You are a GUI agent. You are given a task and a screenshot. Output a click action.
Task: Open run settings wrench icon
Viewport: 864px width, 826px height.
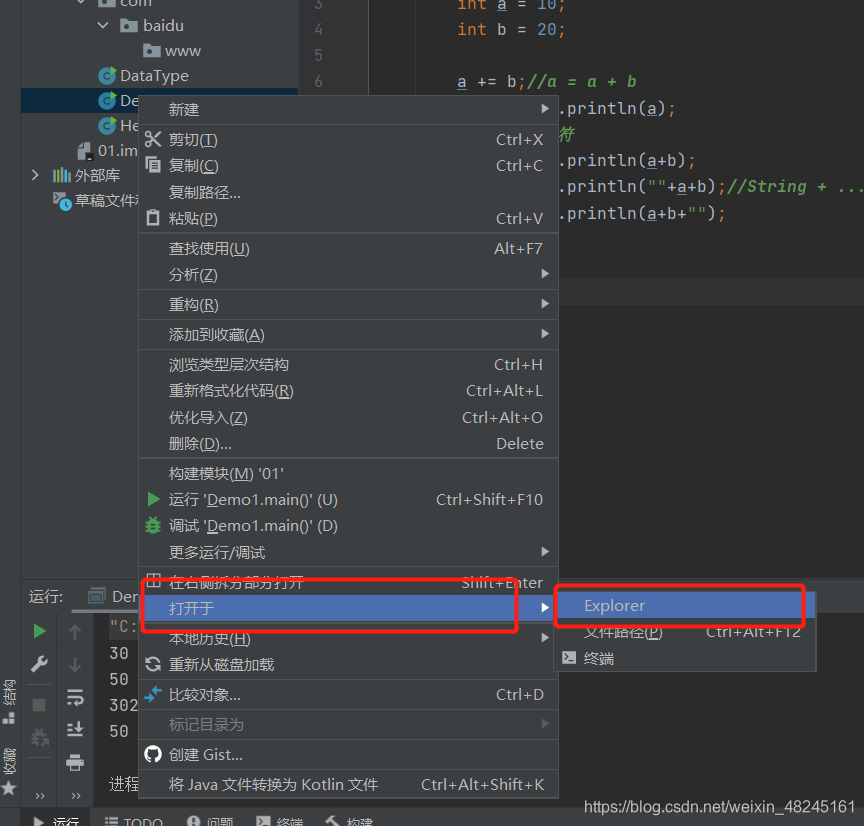39,663
